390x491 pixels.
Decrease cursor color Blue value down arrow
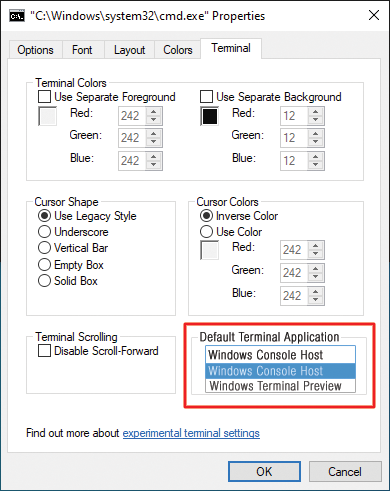(315, 299)
